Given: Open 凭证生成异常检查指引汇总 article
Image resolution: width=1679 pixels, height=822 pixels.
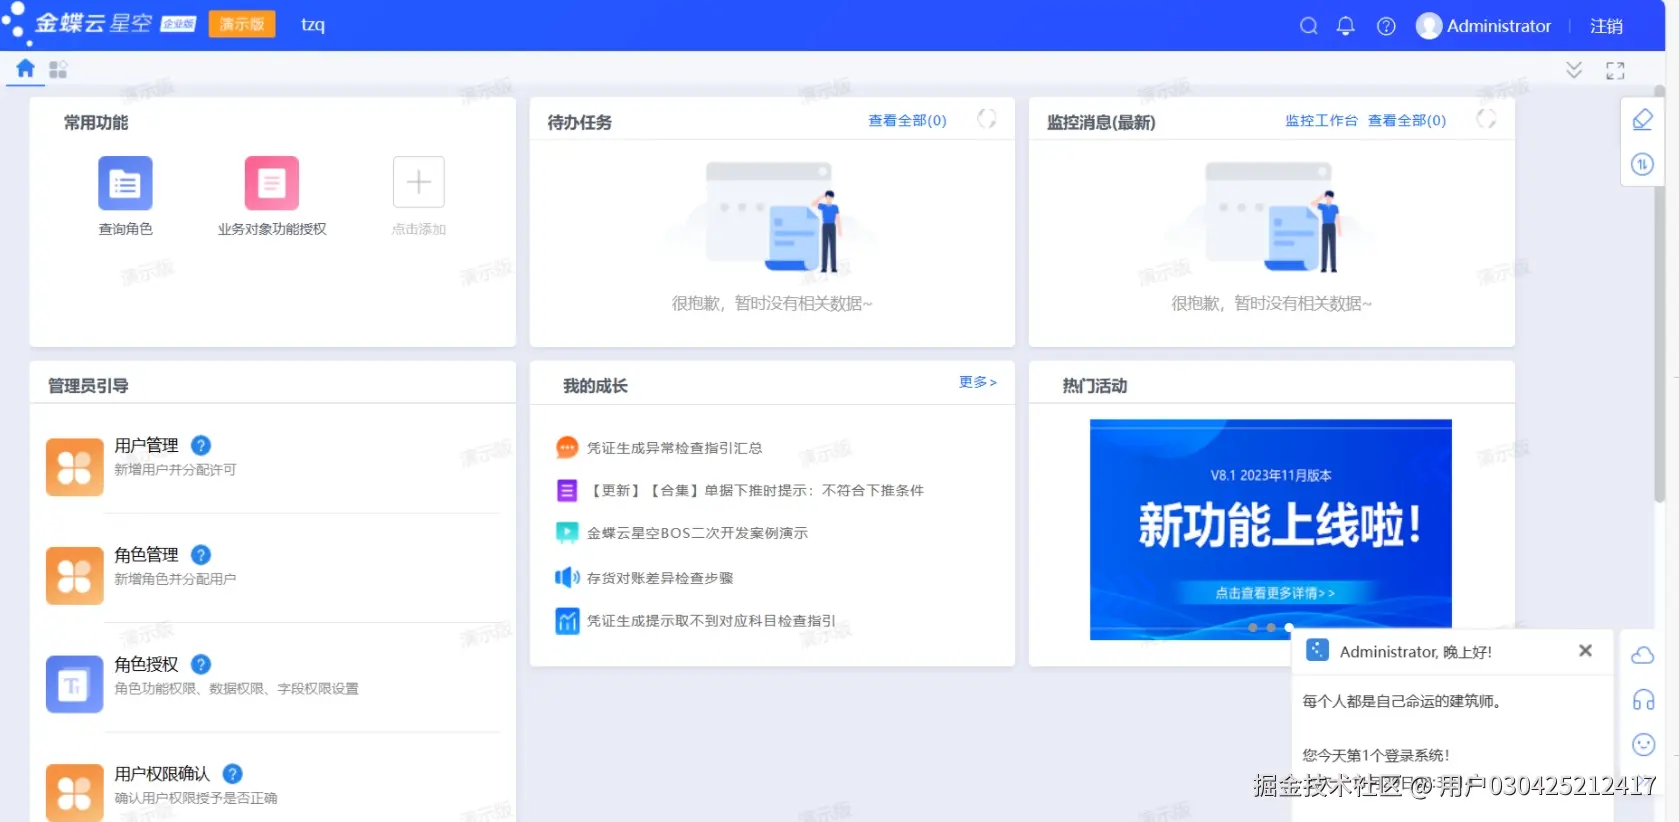Looking at the screenshot, I should (674, 448).
